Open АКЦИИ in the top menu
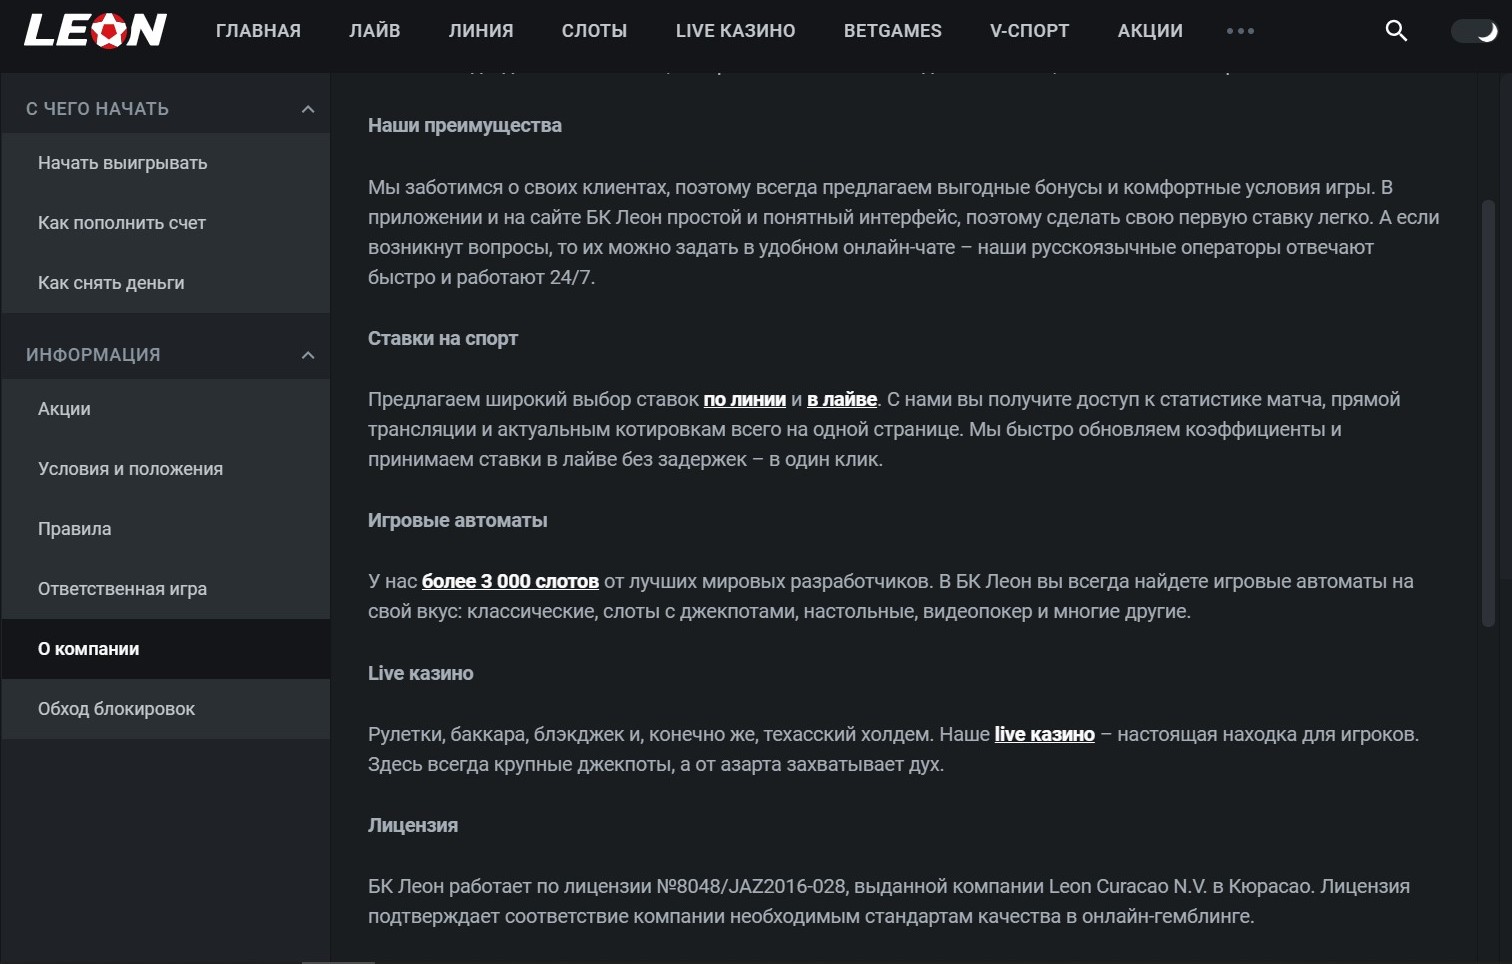The height and width of the screenshot is (964, 1512). click(1150, 31)
